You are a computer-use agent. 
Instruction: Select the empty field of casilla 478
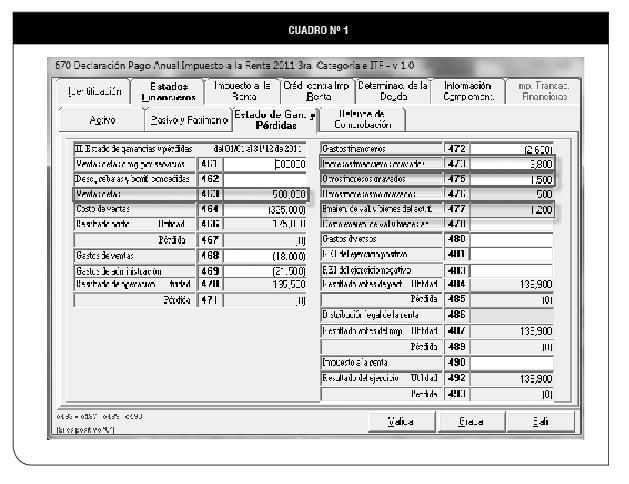[x=511, y=224]
